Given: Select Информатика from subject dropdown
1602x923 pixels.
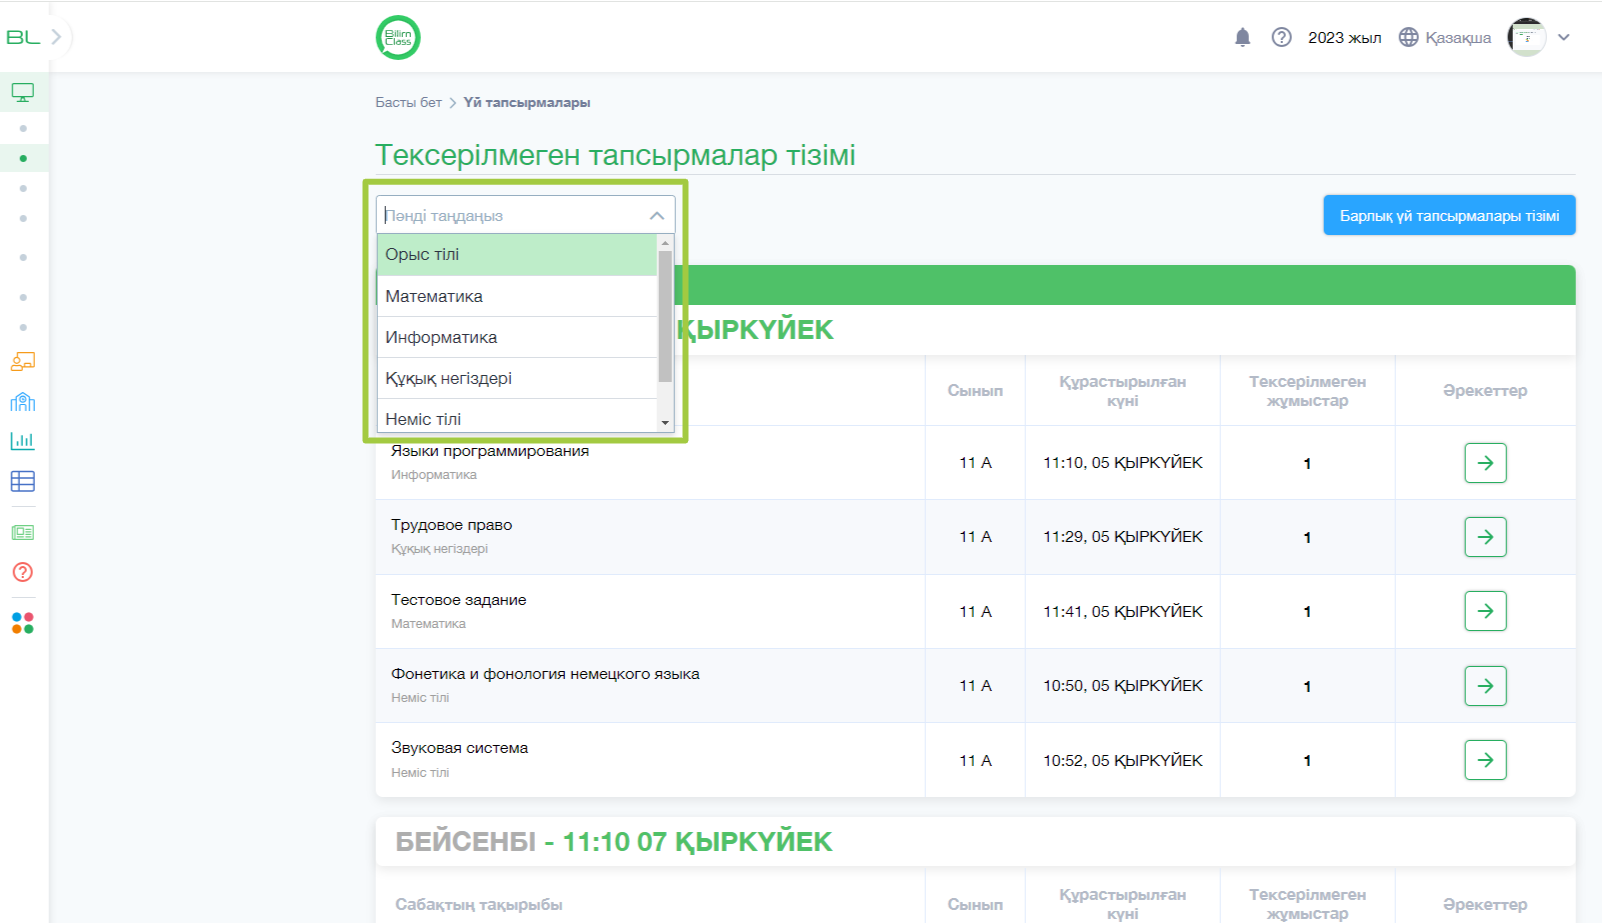Looking at the screenshot, I should pos(517,337).
